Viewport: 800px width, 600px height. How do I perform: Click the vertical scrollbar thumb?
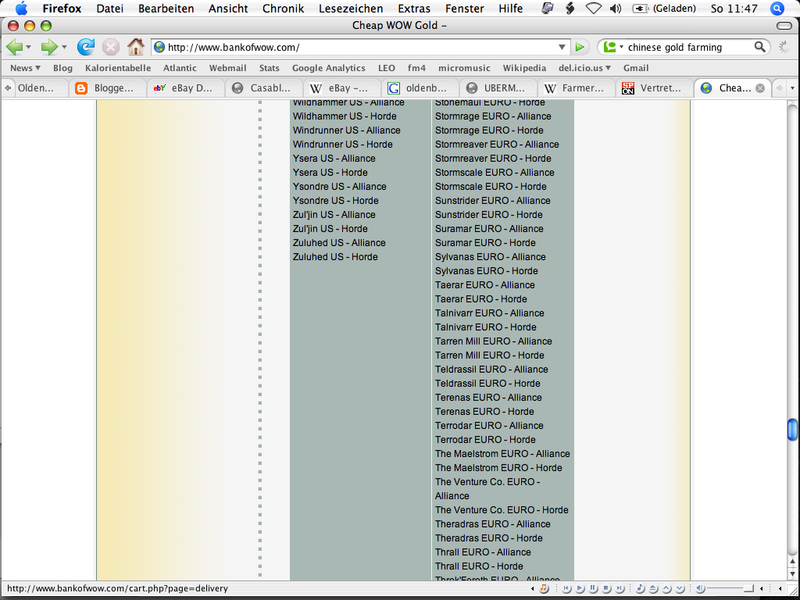point(792,429)
